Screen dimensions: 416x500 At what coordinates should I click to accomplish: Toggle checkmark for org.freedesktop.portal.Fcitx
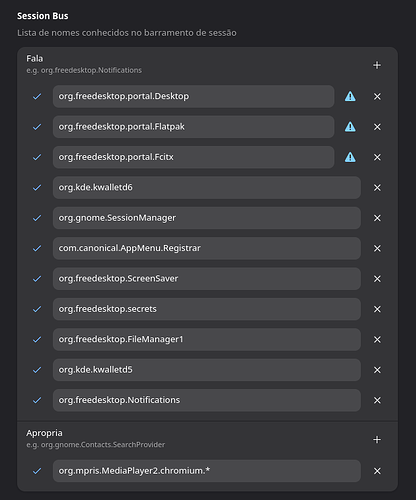(x=37, y=157)
